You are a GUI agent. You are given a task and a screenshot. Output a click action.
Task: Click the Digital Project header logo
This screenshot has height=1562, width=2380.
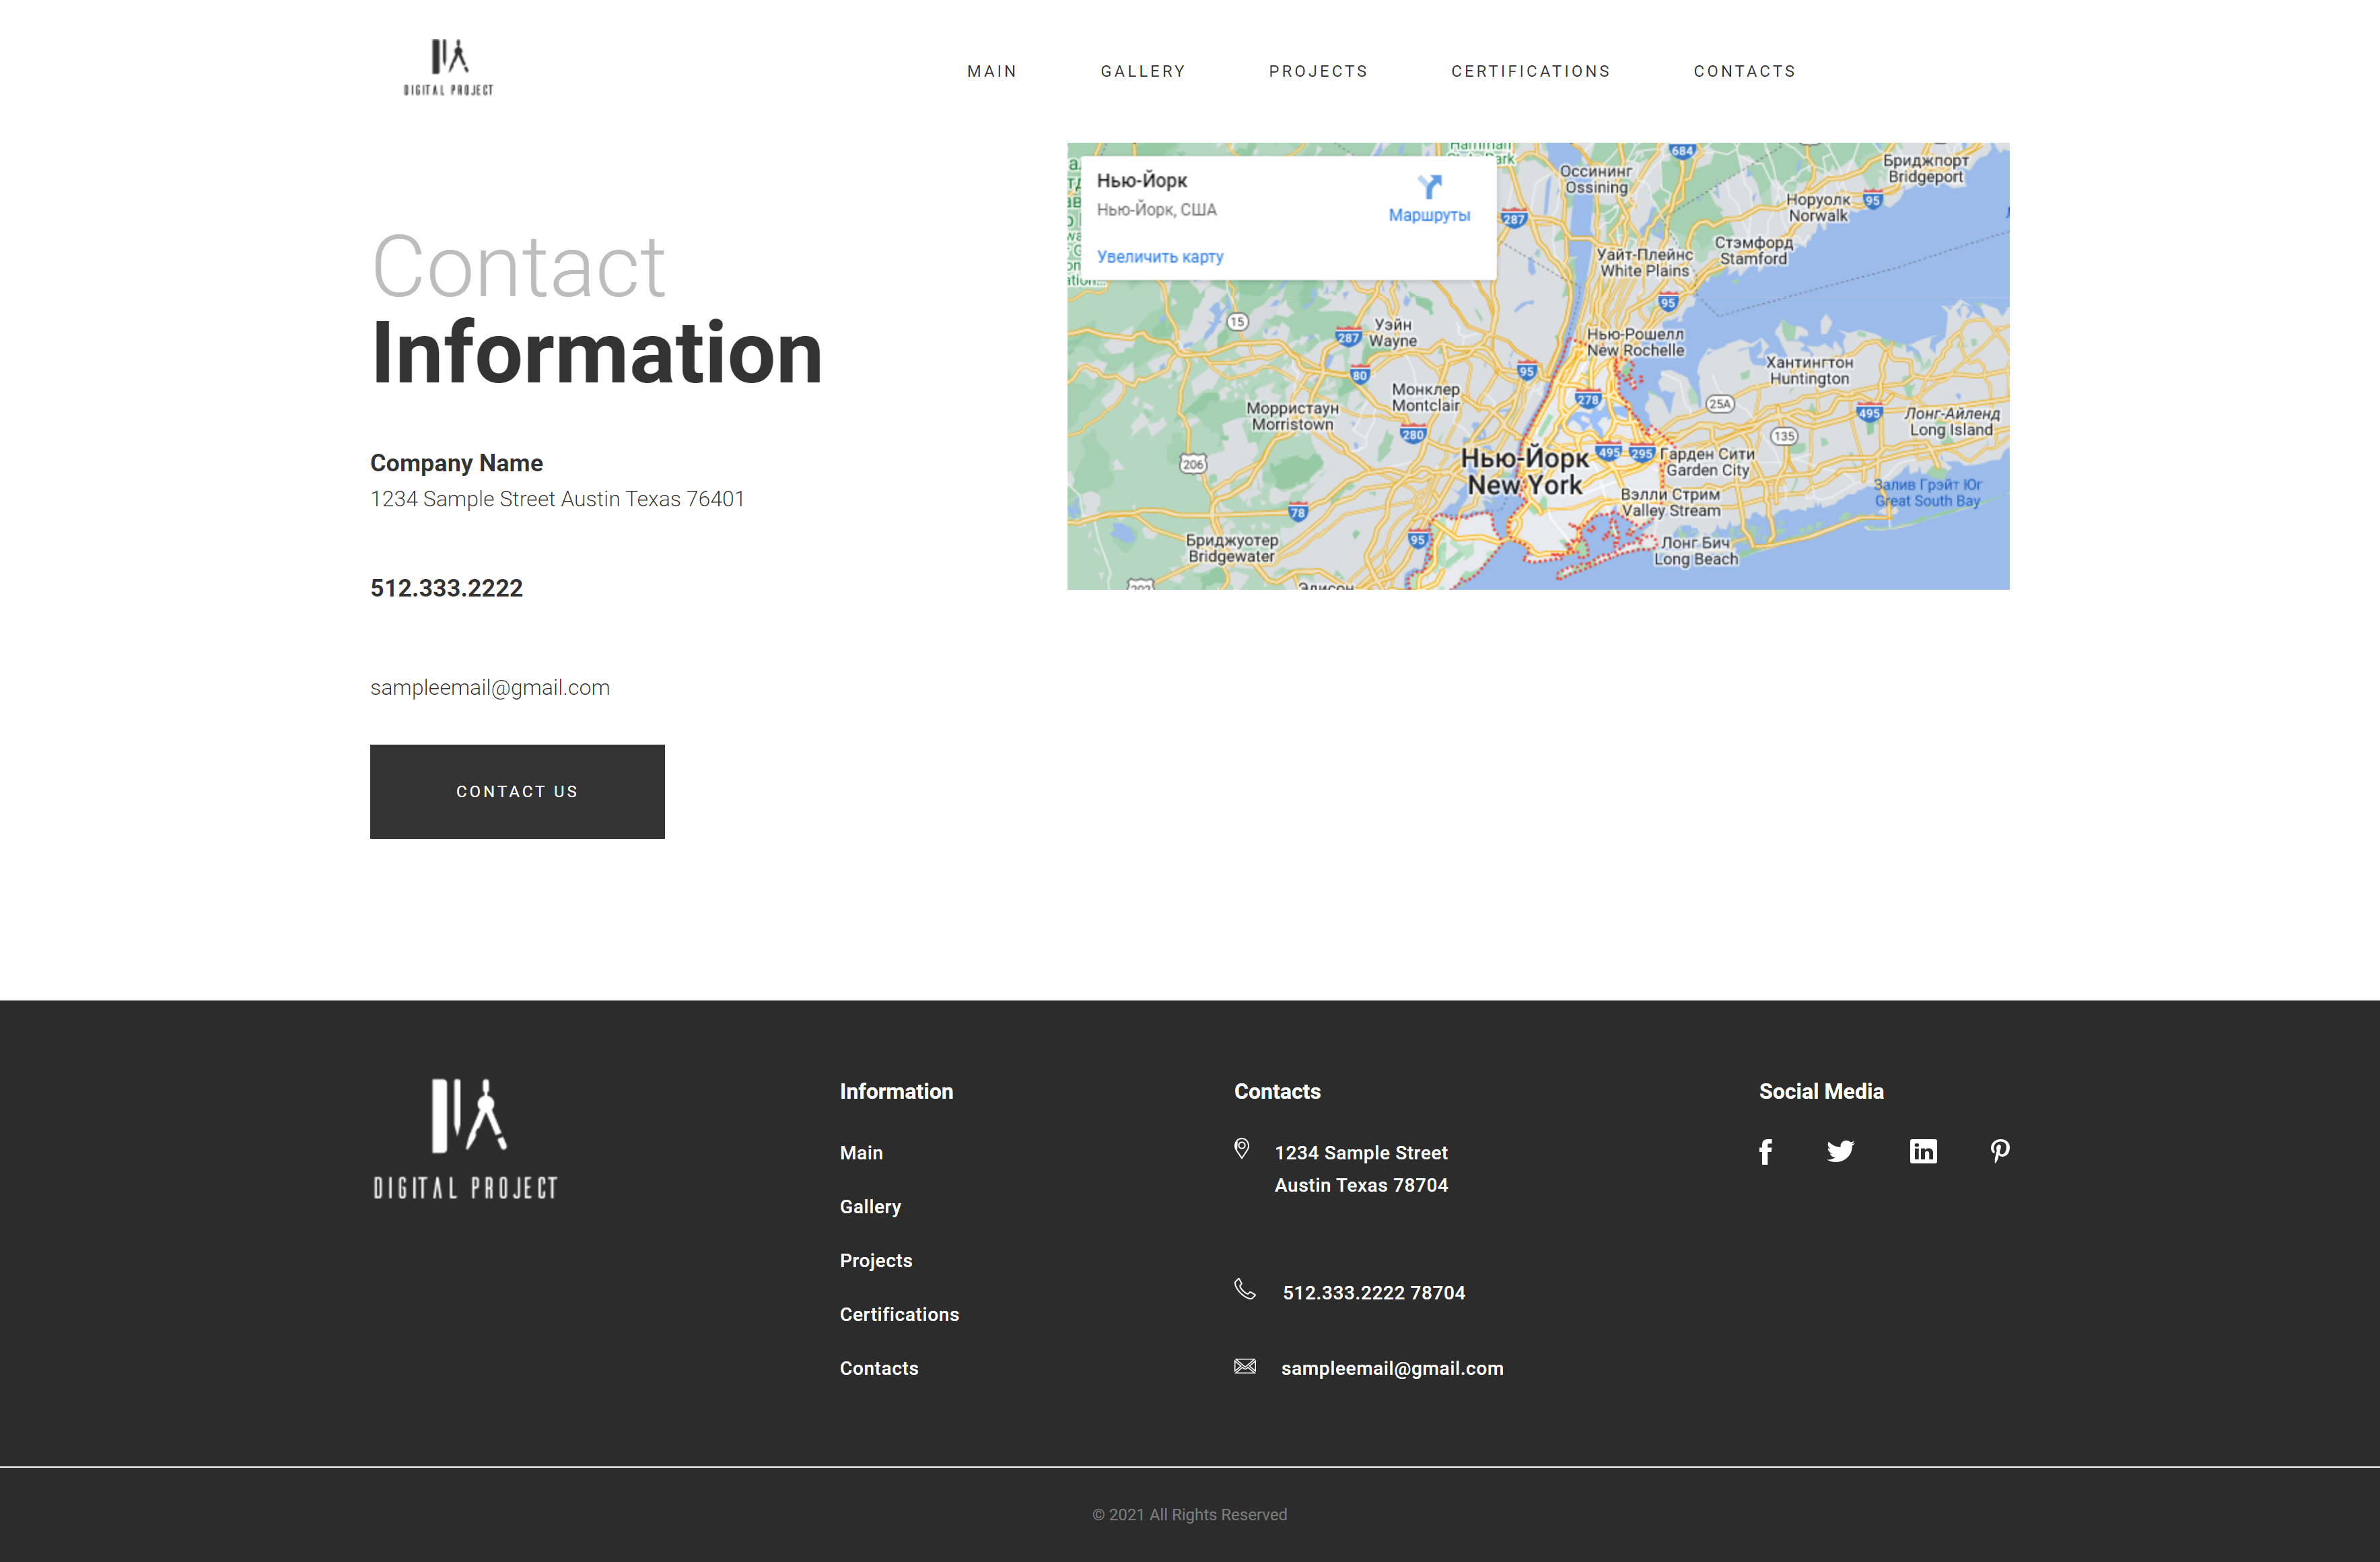[x=448, y=68]
